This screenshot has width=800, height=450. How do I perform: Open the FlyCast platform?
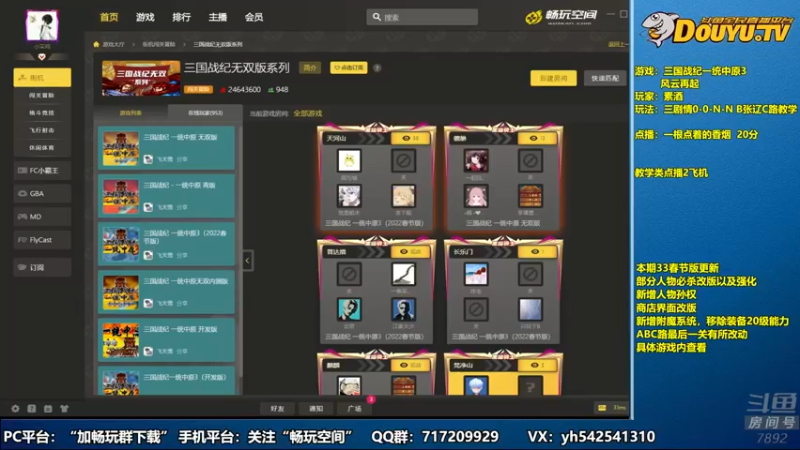(42, 240)
